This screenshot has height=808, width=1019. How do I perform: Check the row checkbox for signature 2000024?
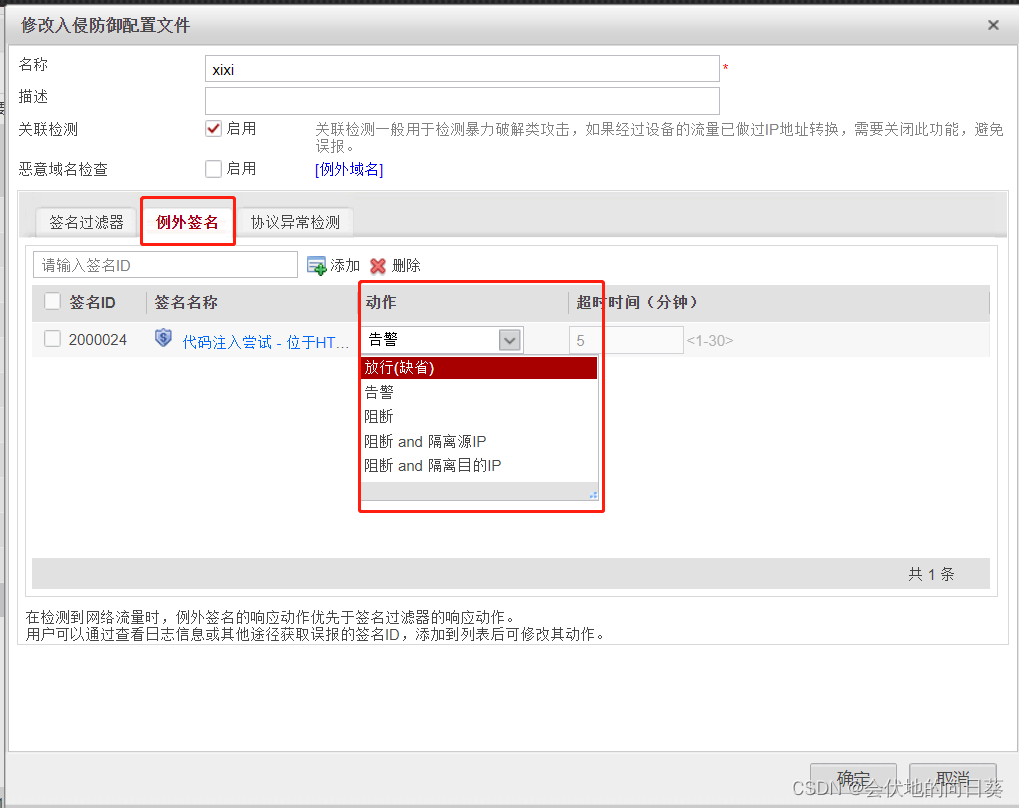(x=51, y=339)
